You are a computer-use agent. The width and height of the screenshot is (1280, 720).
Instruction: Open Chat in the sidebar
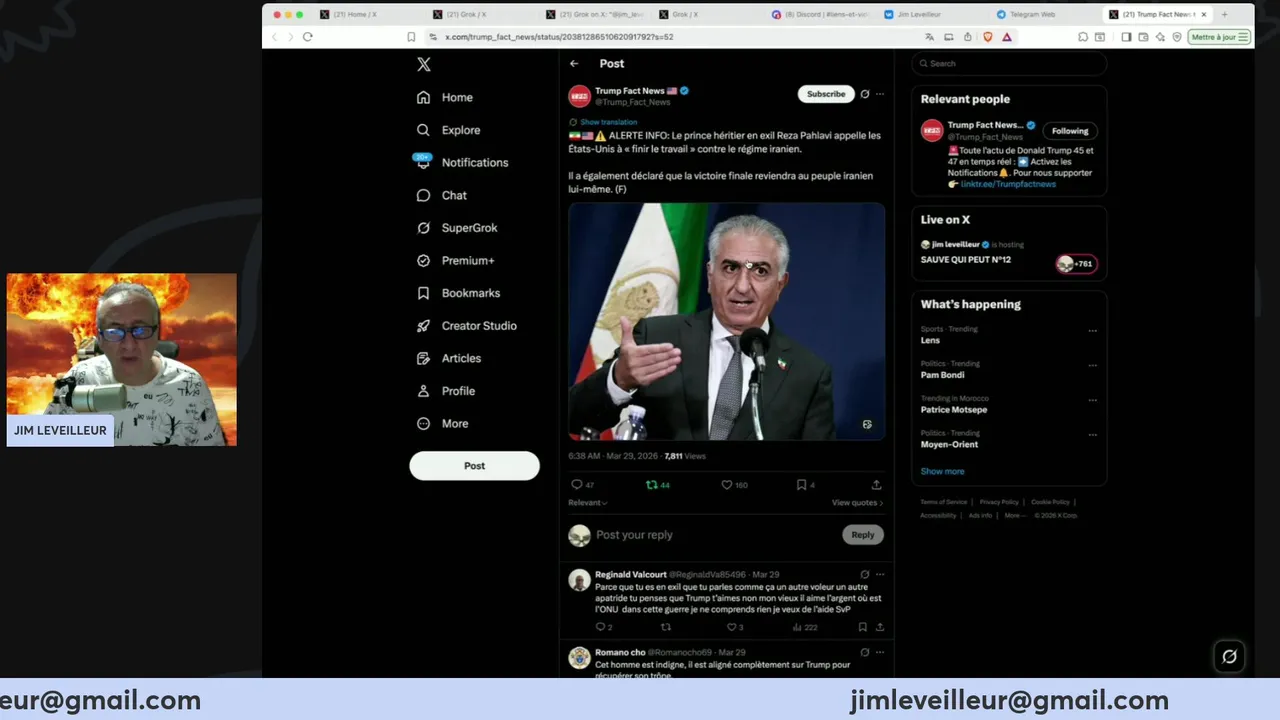click(441, 195)
